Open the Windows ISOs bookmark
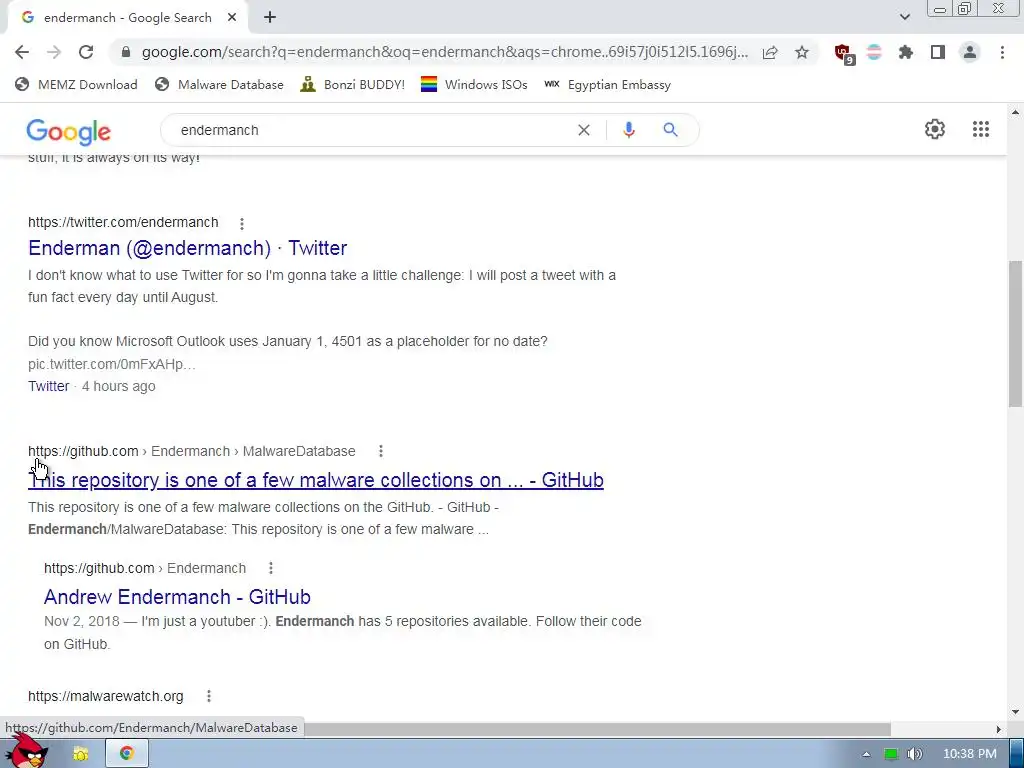Screen dimensions: 1024x768 (x=474, y=84)
